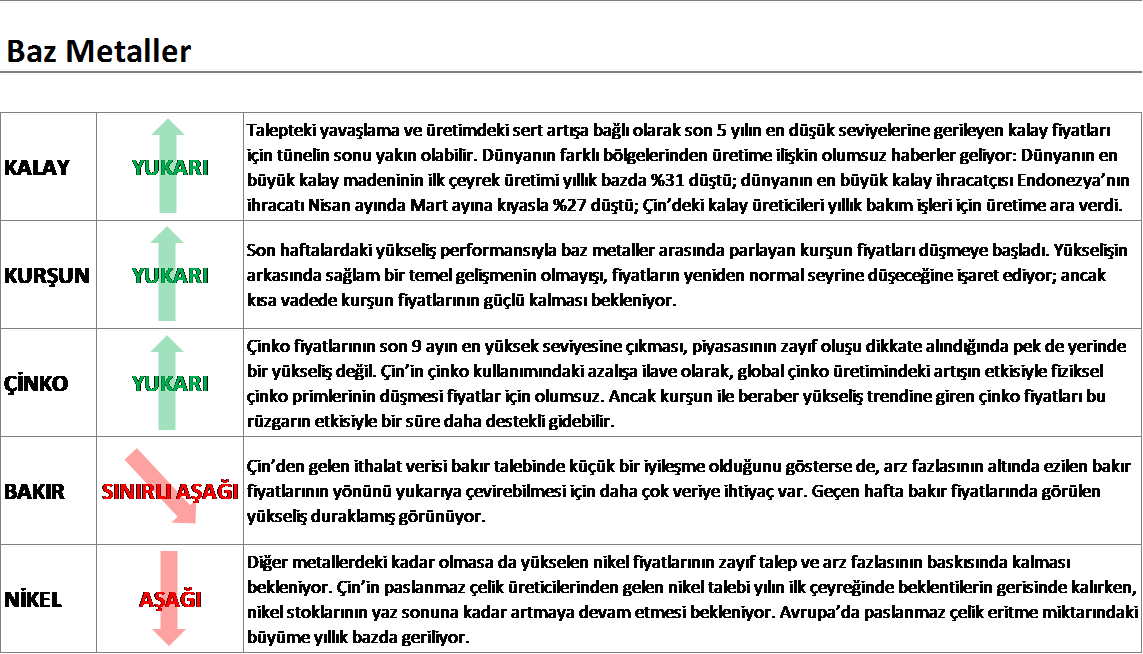1143x654 pixels.
Task: Select the KURŞUN metal name cell
Action: coord(48,275)
